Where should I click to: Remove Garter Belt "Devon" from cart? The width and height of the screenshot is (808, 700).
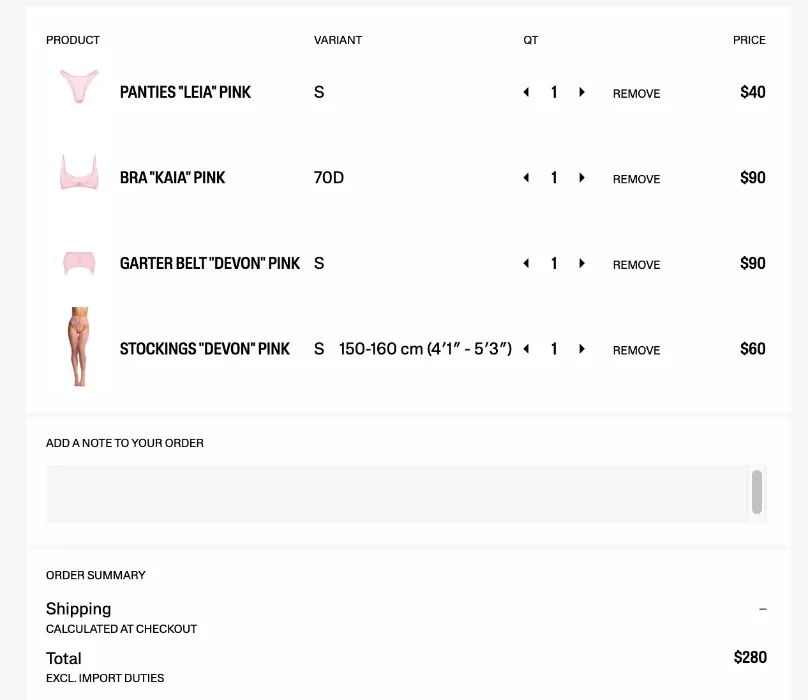636,264
